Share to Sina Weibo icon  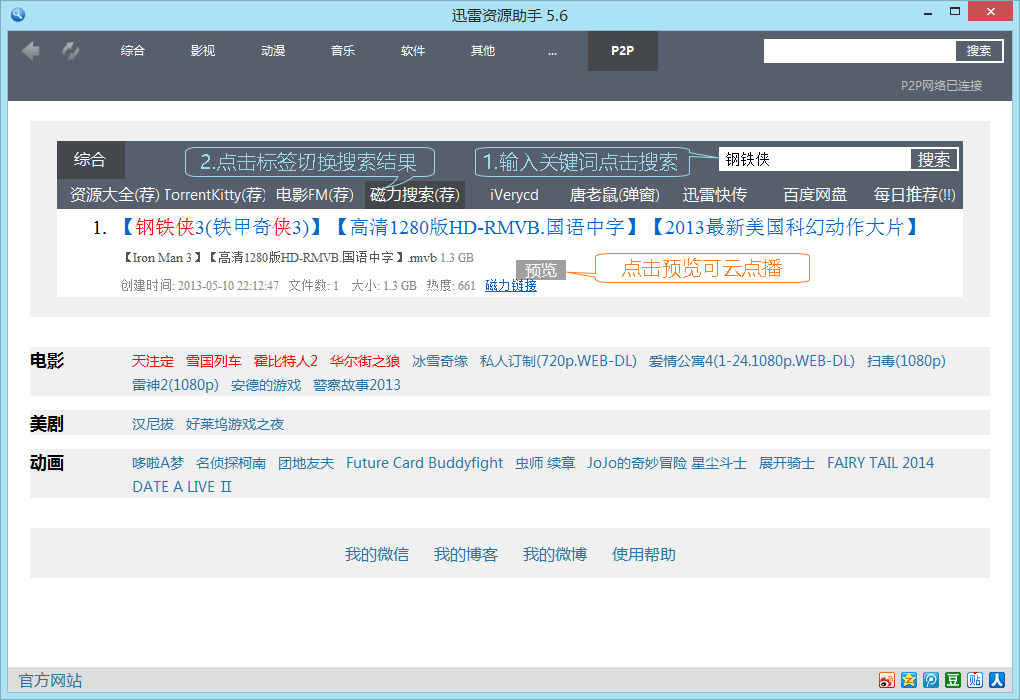887,680
